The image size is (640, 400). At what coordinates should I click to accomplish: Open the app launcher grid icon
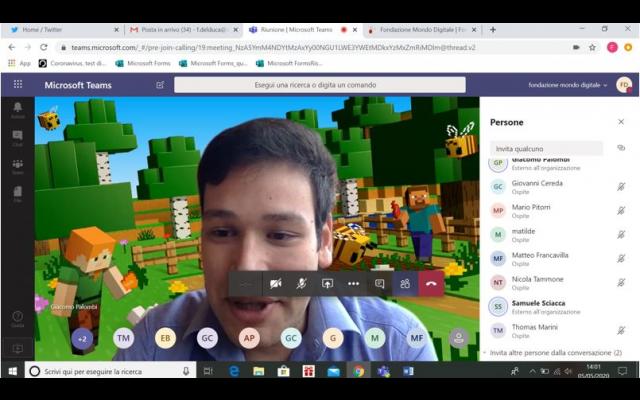pos(18,84)
